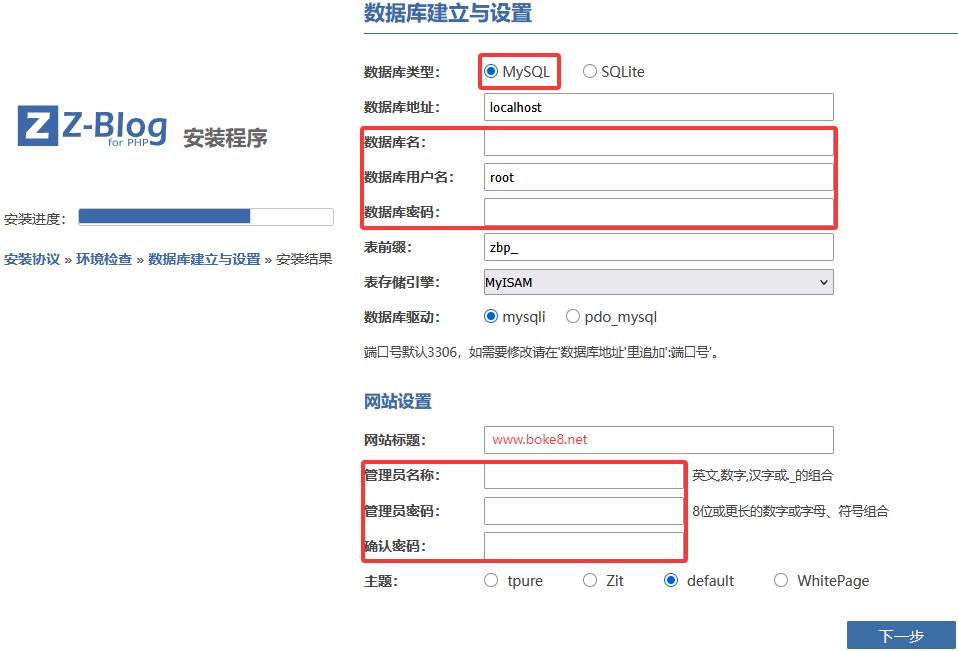Click the 数据库建立与设置 breadcrumb link
Screen dimensions: 958x651
click(x=204, y=259)
